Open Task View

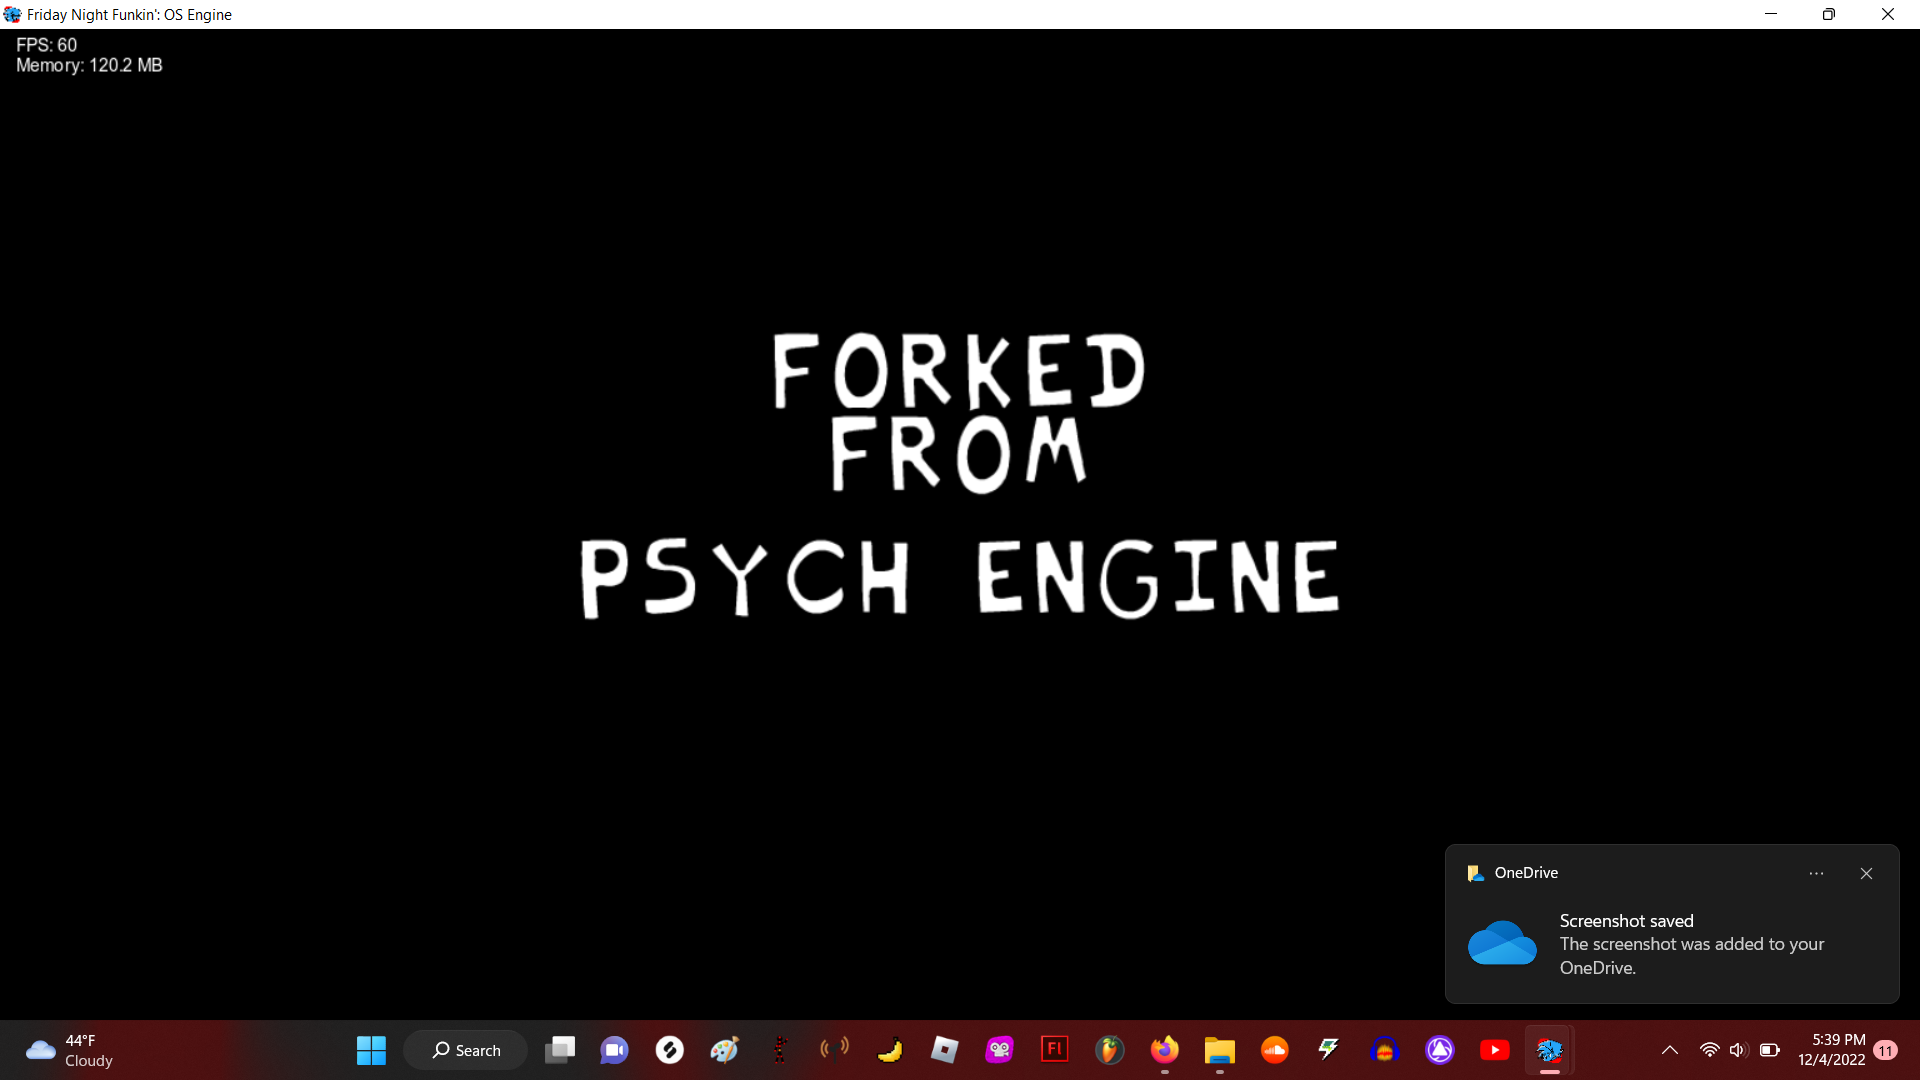561,1050
